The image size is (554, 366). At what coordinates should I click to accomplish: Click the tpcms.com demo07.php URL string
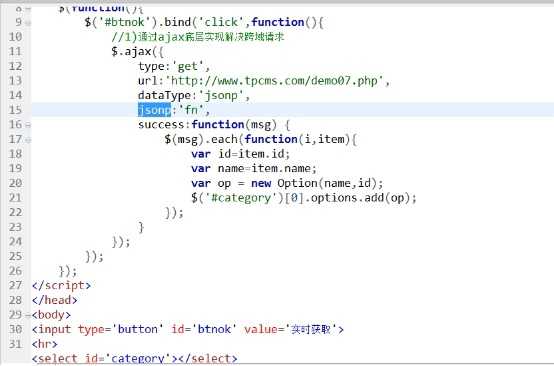275,81
